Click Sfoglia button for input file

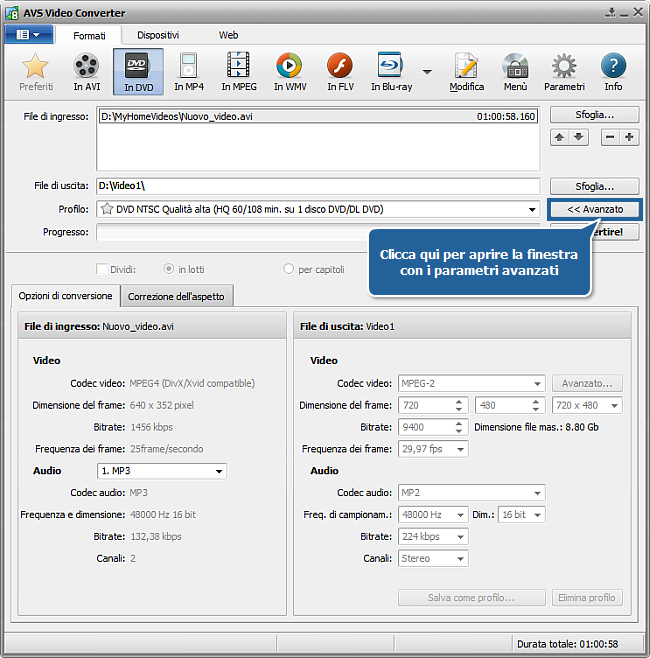(x=594, y=115)
